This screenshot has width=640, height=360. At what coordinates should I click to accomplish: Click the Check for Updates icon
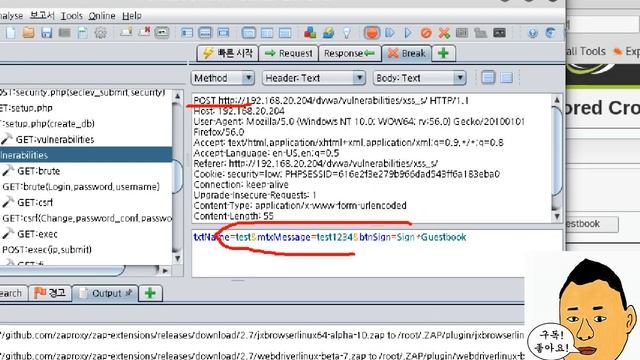pos(329,33)
